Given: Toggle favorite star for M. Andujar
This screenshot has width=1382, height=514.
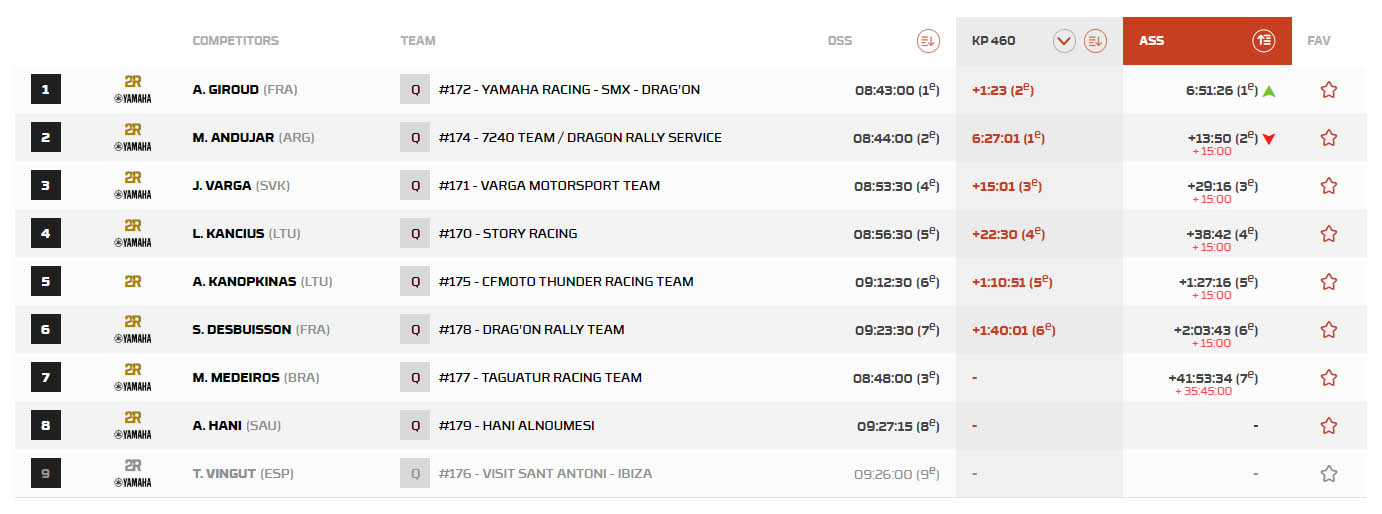Looking at the screenshot, I should pos(1328,138).
